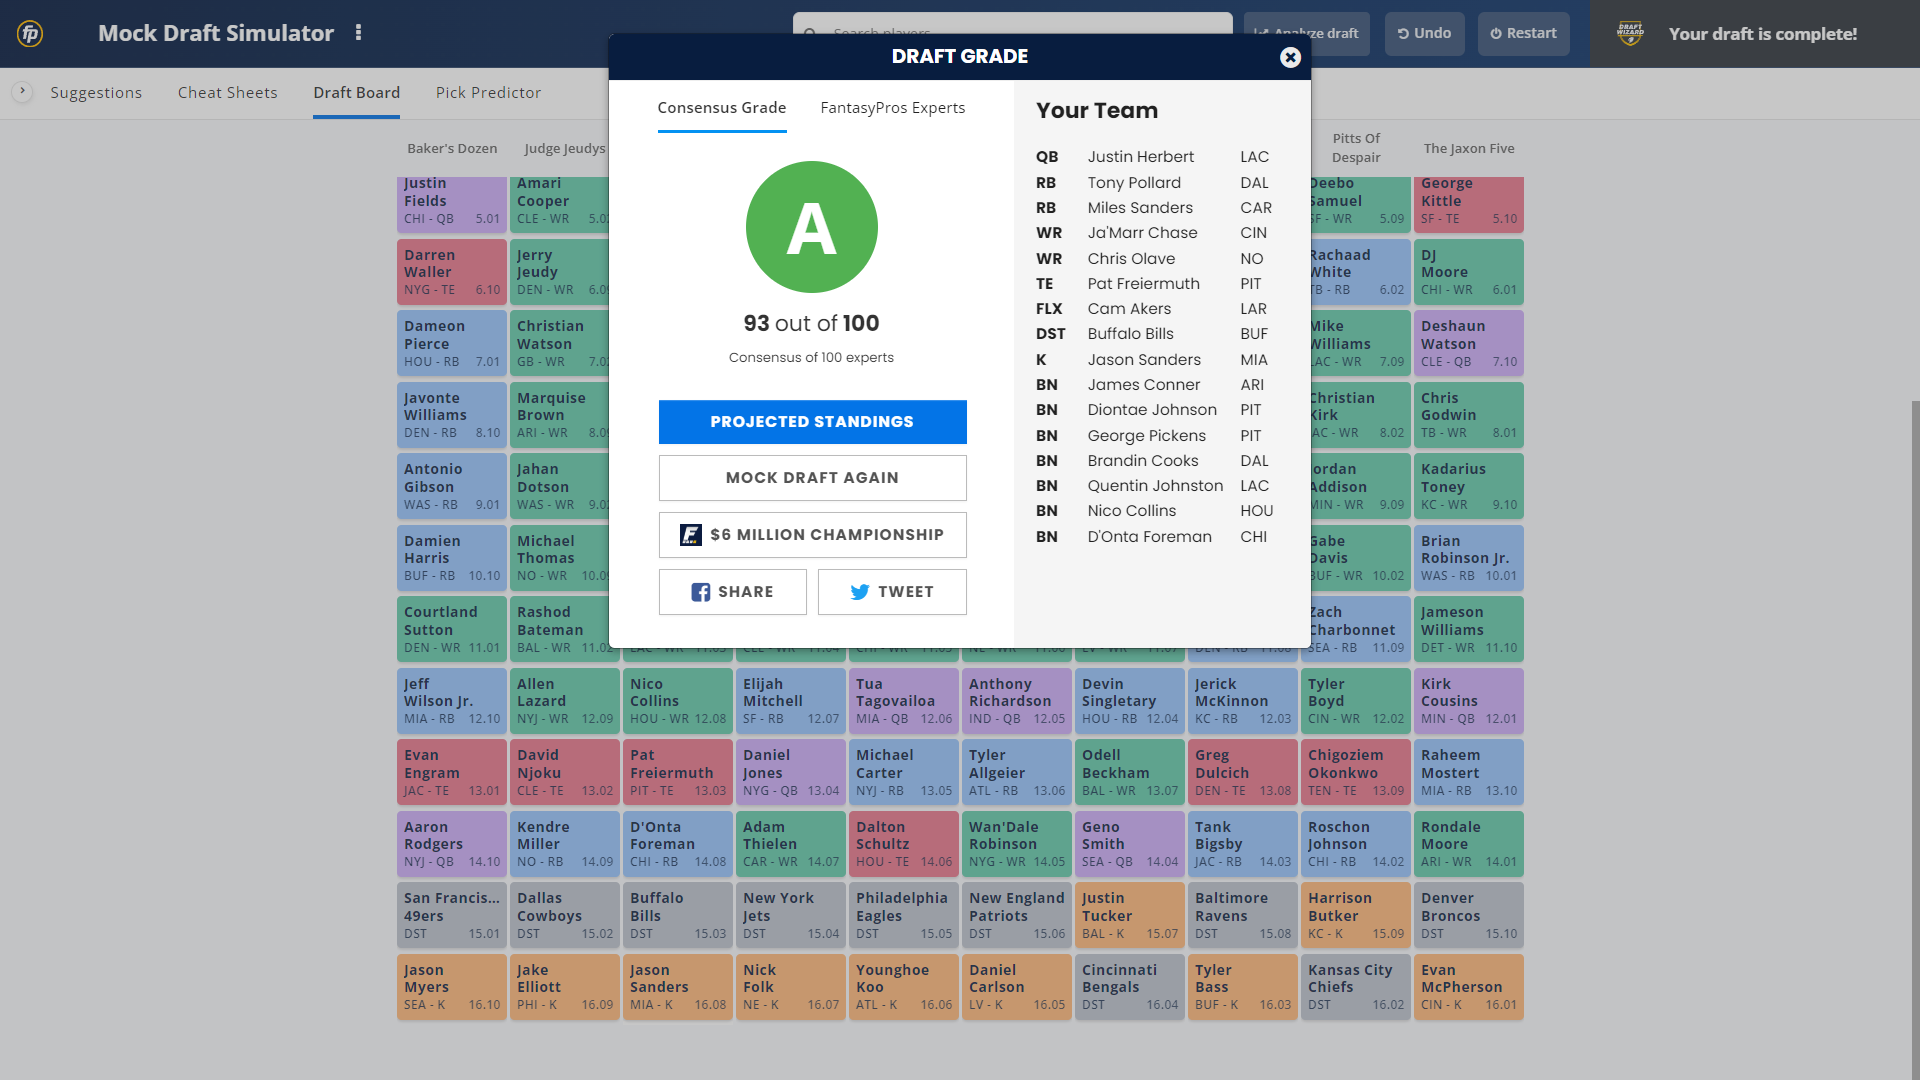This screenshot has height=1080, width=1920.
Task: Click the Draft Board navigation tab
Action: 357,92
